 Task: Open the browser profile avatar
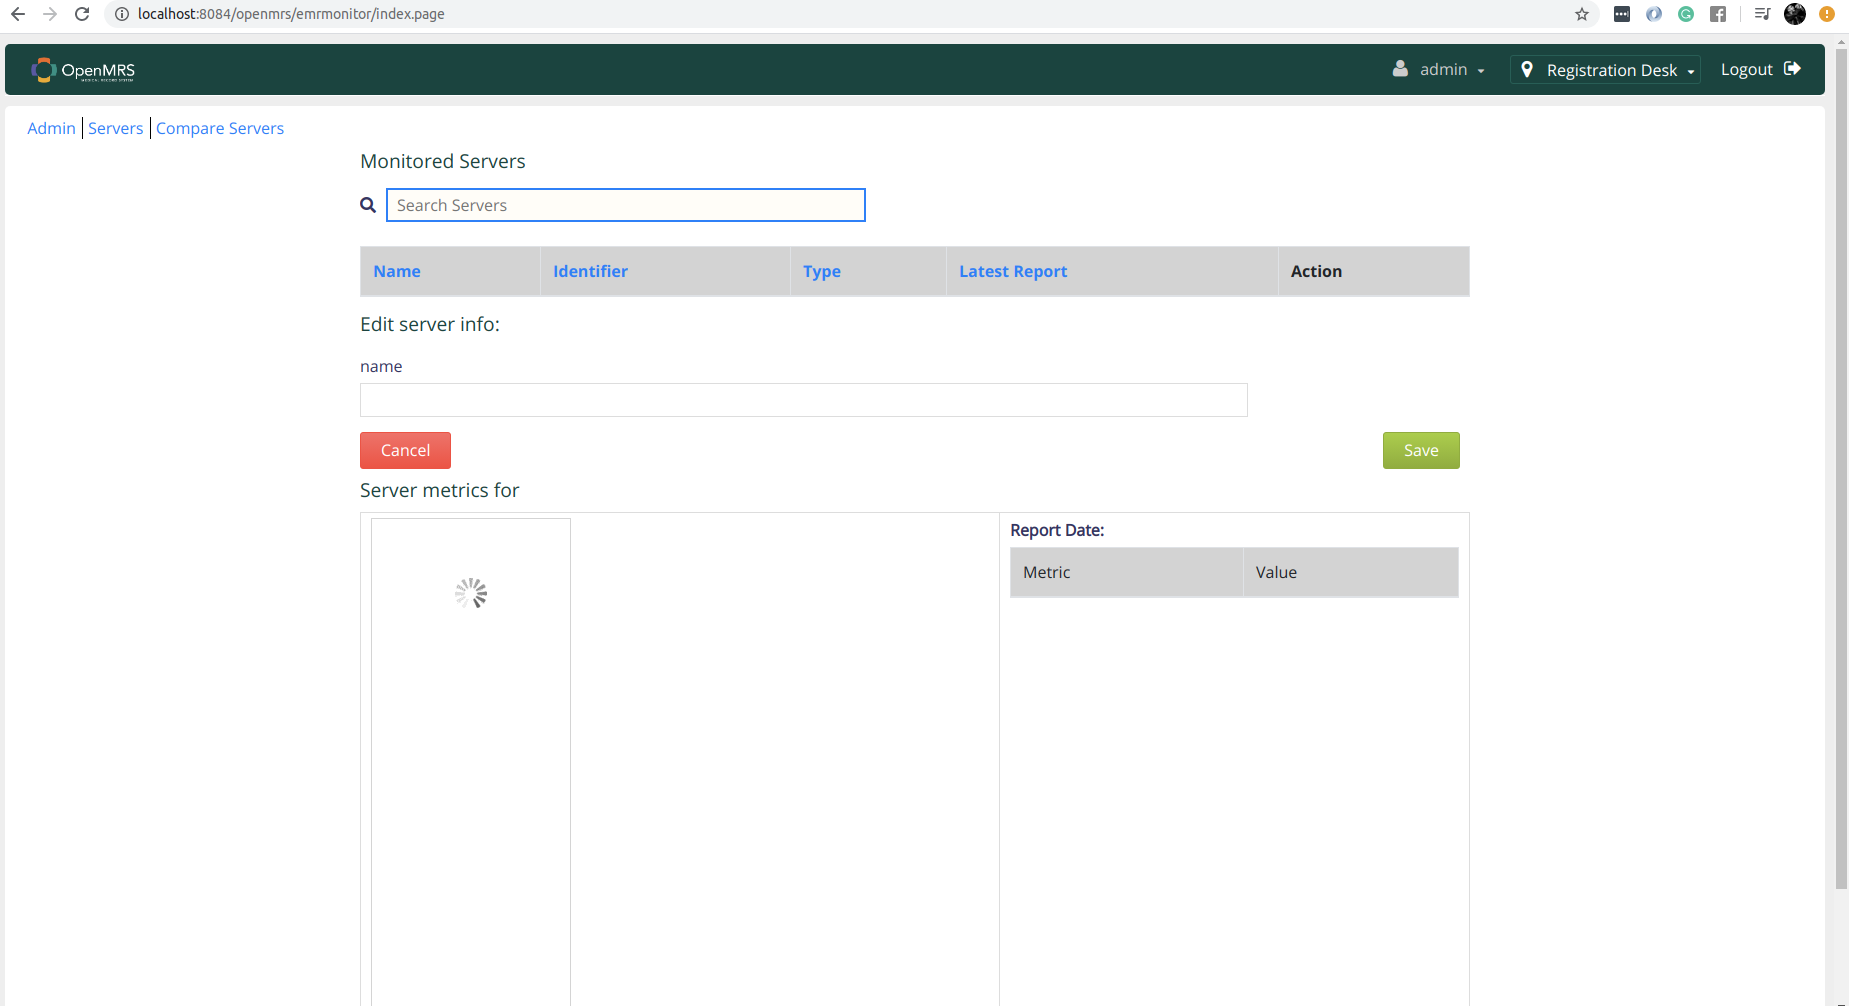(1795, 14)
